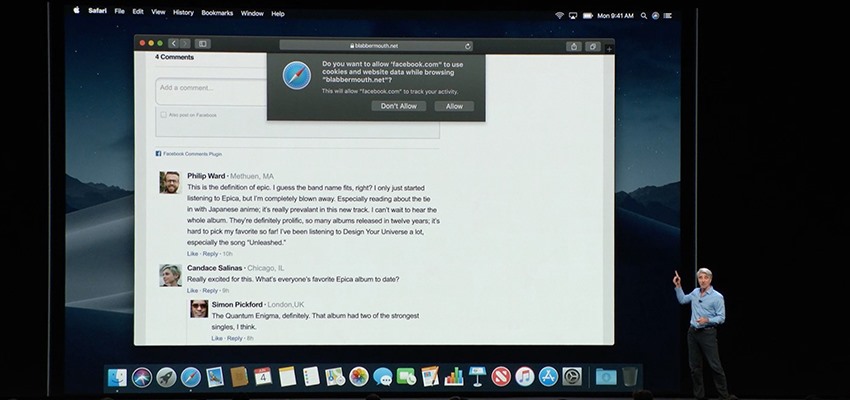Click Reply under Candace Salinas comment
850x400 pixels.
(x=210, y=290)
